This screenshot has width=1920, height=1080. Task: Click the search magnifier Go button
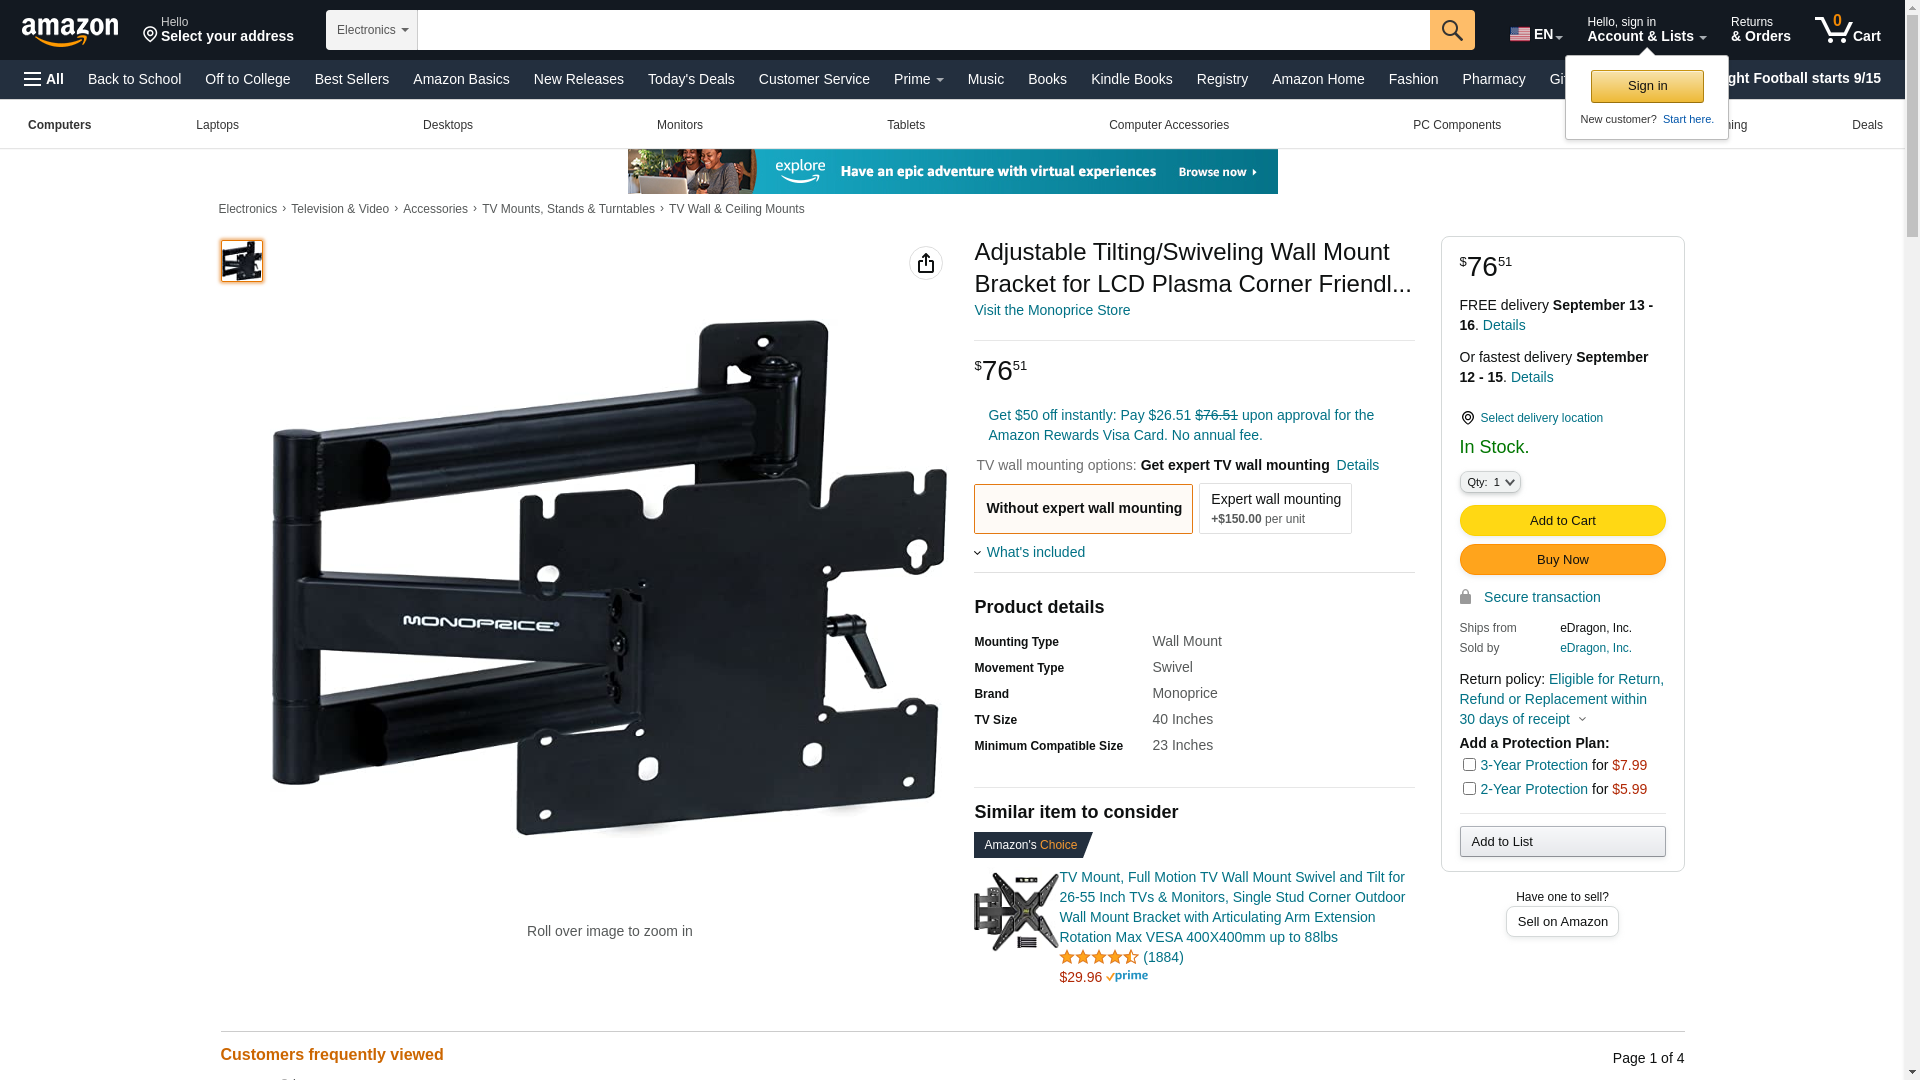[x=1452, y=30]
